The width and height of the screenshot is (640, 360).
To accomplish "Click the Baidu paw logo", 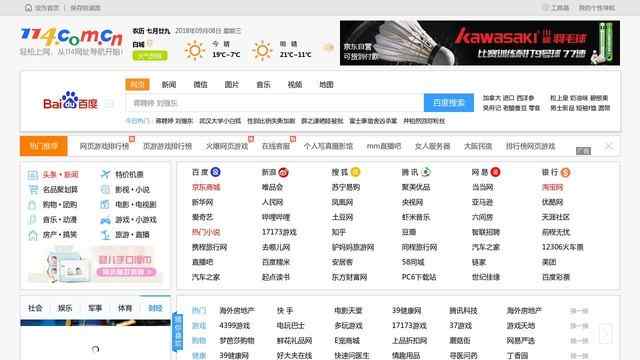I will click(71, 100).
